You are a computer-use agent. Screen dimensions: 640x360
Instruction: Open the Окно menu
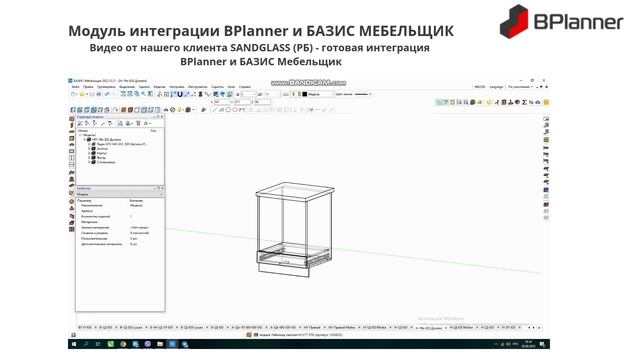[231, 87]
